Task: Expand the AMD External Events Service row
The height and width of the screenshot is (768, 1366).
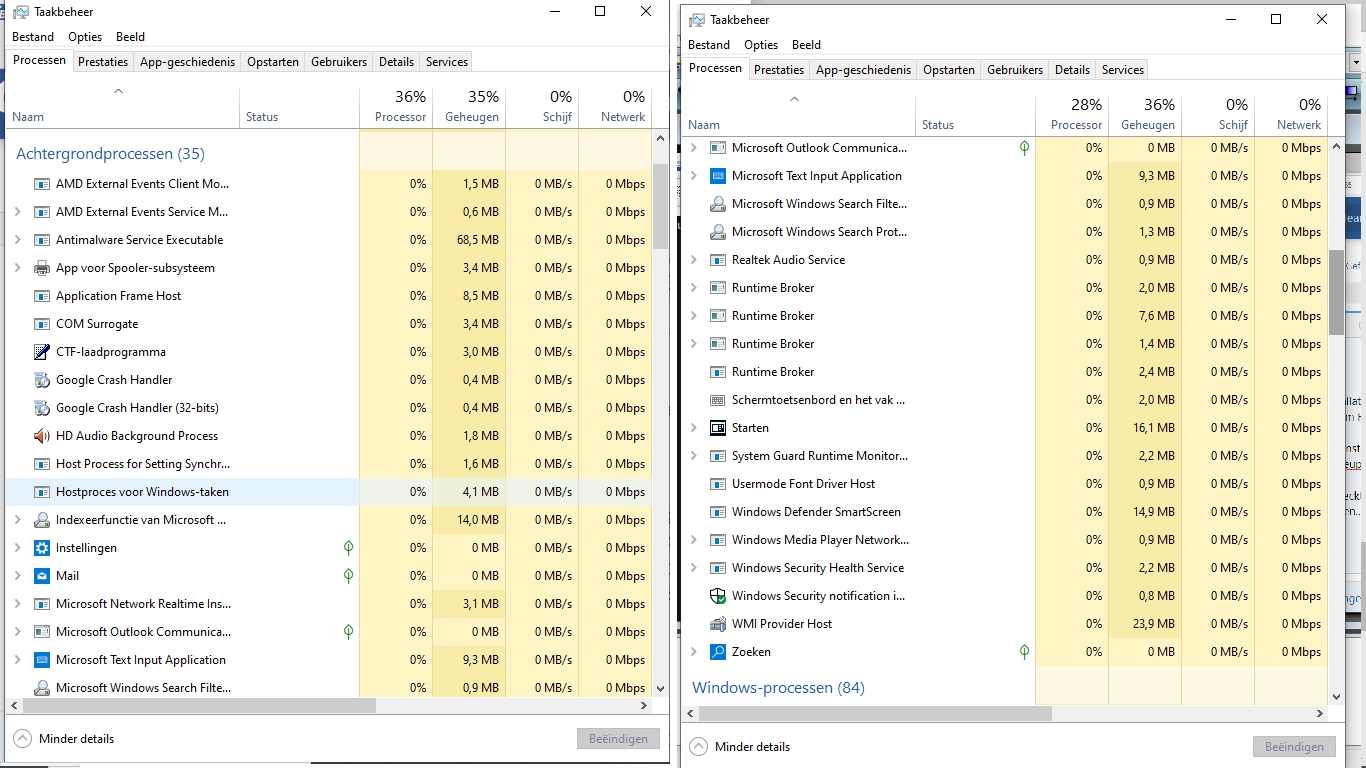Action: 17,212
